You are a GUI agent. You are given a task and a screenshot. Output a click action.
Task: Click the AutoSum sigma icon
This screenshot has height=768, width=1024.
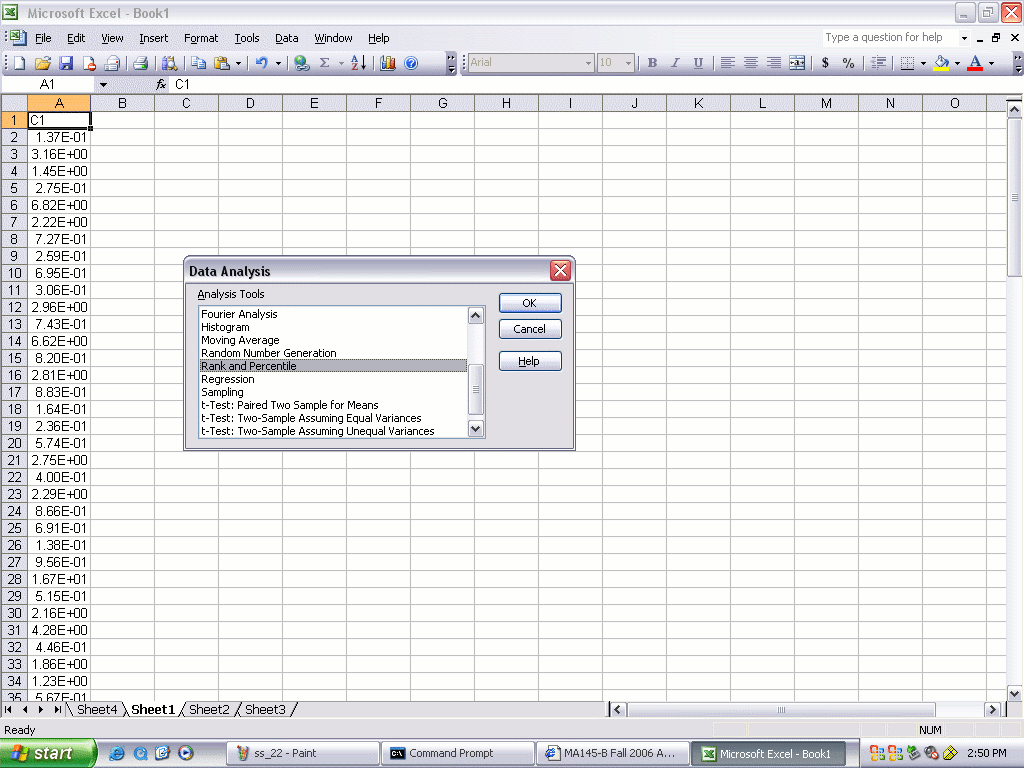click(x=324, y=63)
